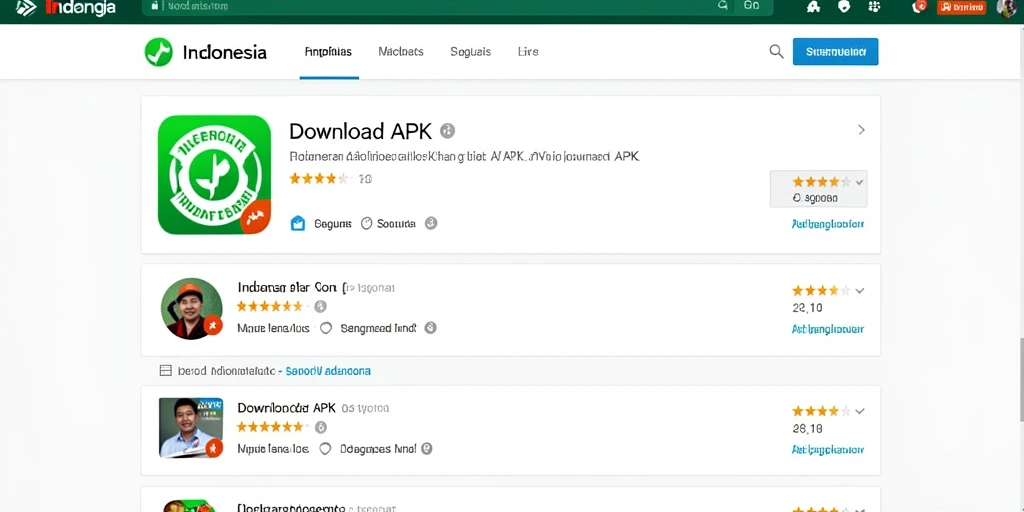
Task: Open the right chevron on the Download APK card
Action: pyautogui.click(x=861, y=130)
